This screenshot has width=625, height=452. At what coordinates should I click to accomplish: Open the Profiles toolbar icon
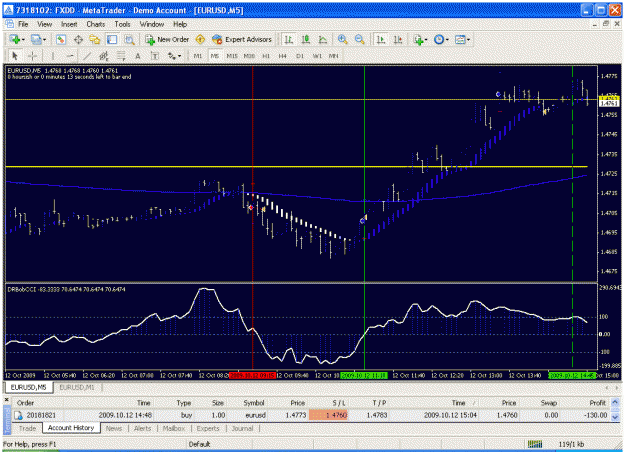point(35,39)
